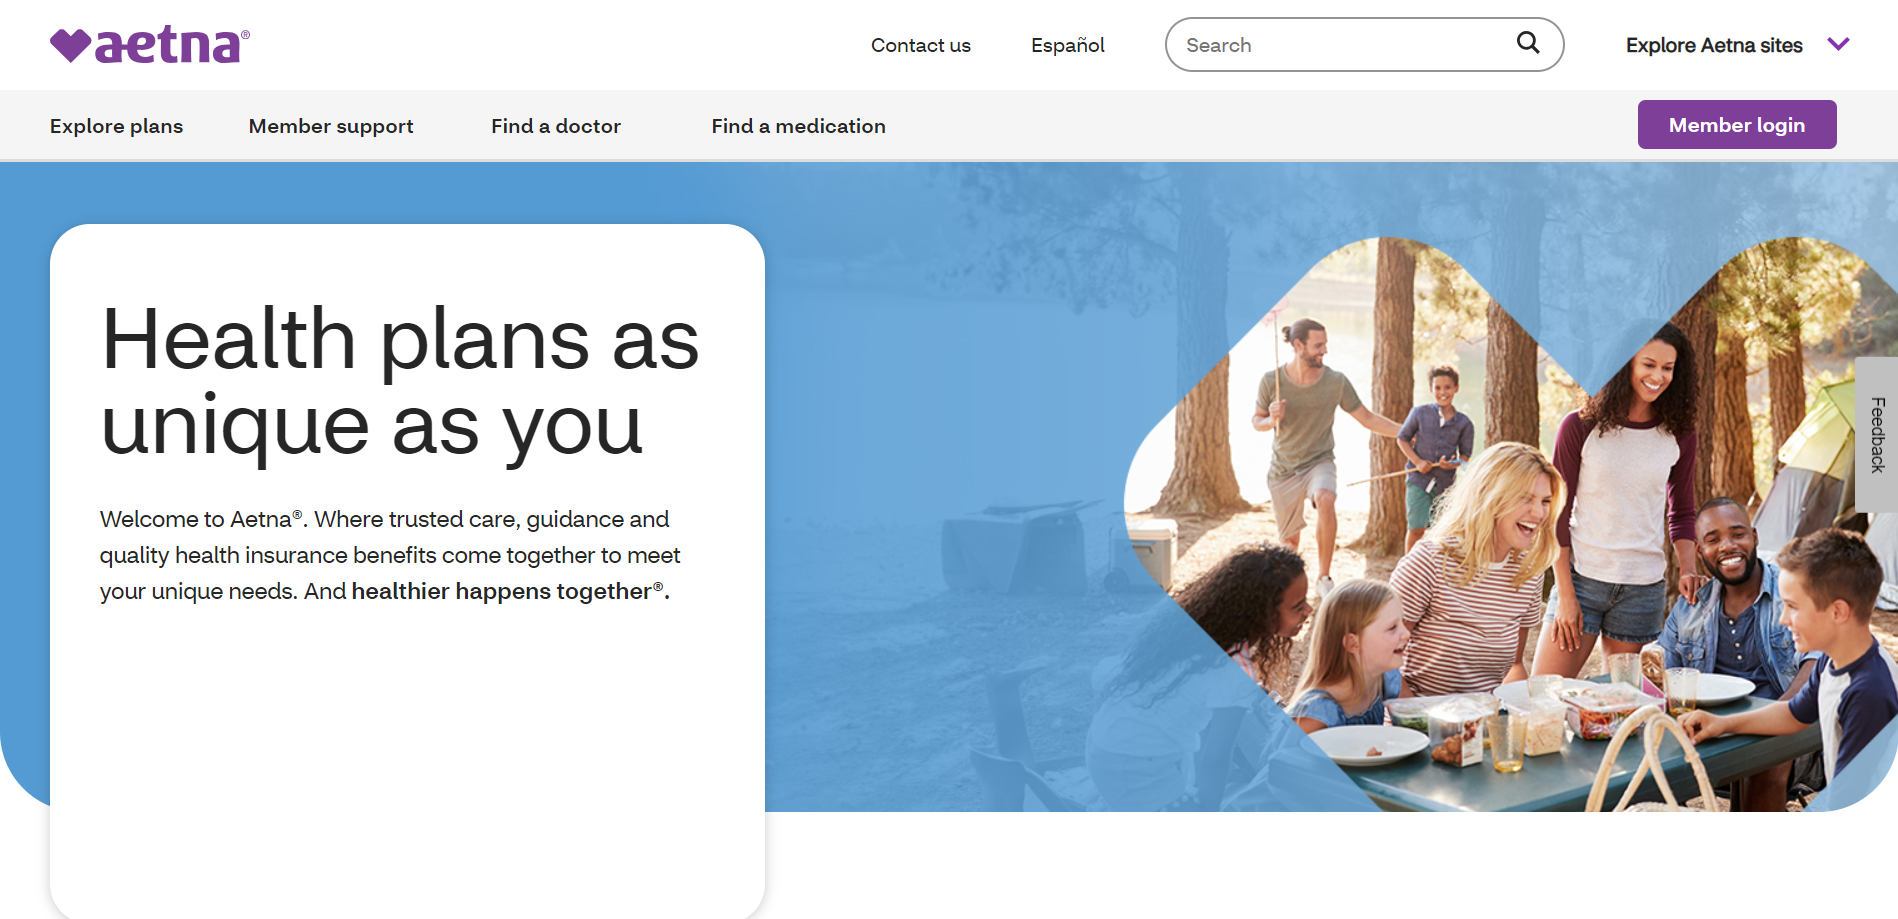Click the purple heart icon in Aetna logo
Screen dimensions: 1898x919
click(x=70, y=46)
